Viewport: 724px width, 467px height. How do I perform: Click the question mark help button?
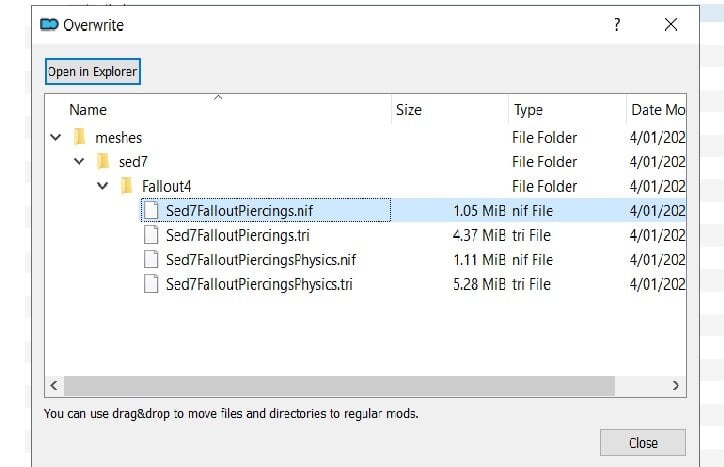point(617,24)
